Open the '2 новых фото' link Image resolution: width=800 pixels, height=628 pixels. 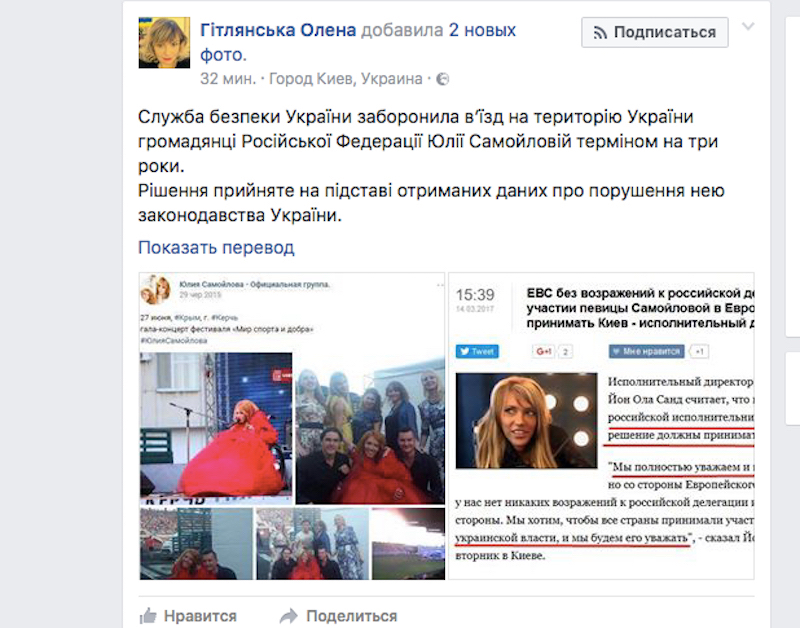tap(358, 42)
